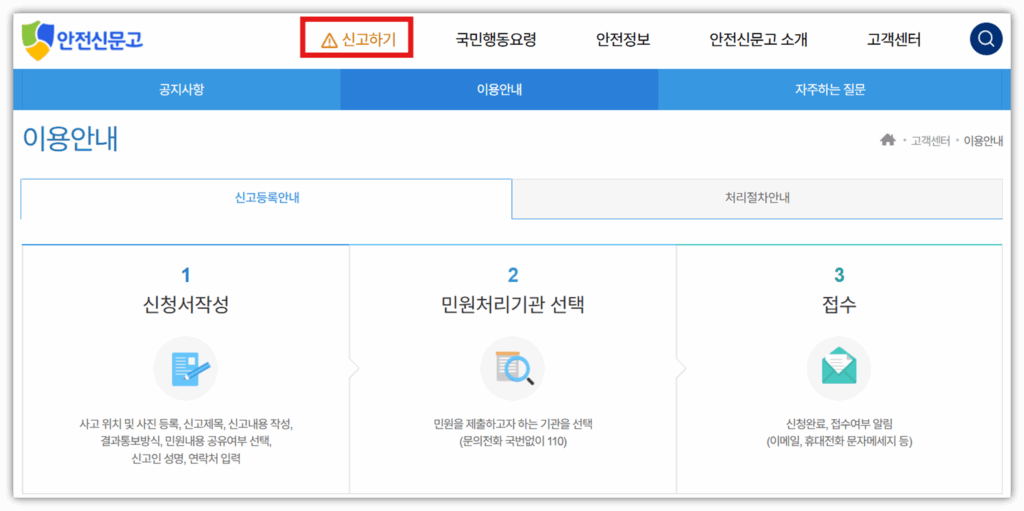The height and width of the screenshot is (511, 1024).
Task: Select the 신고등록안내 tab
Action: pyautogui.click(x=266, y=199)
